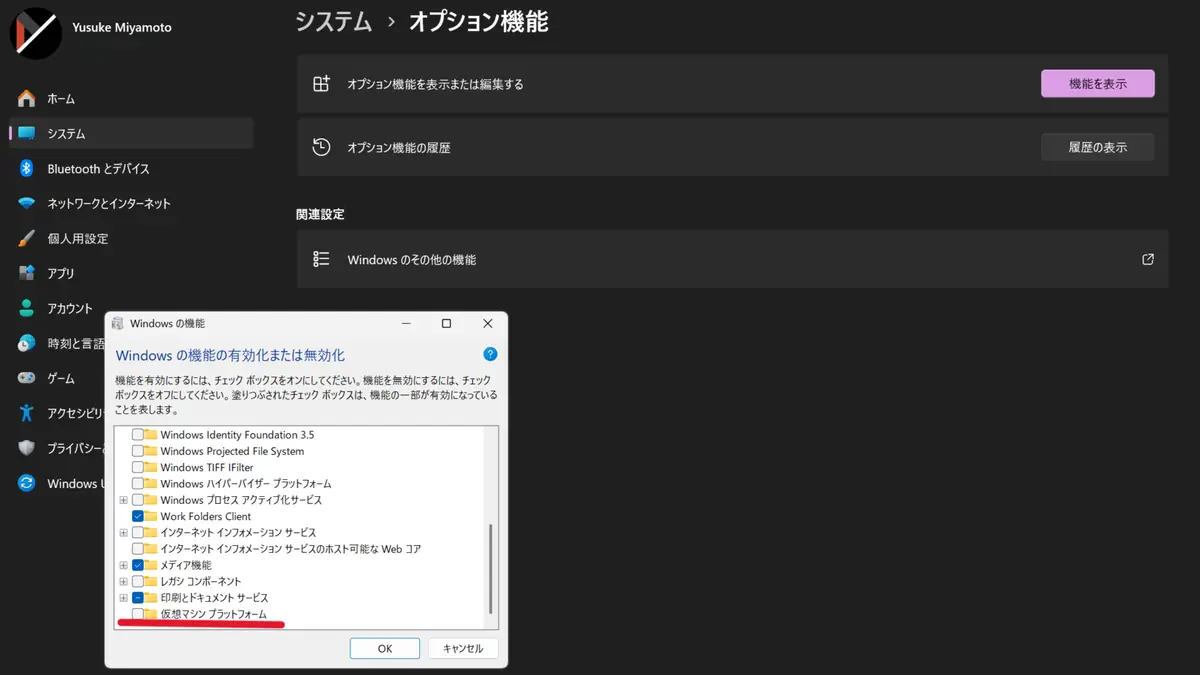1200x675 pixels.
Task: Click the Gaming controller icon
Action: [x=27, y=379]
